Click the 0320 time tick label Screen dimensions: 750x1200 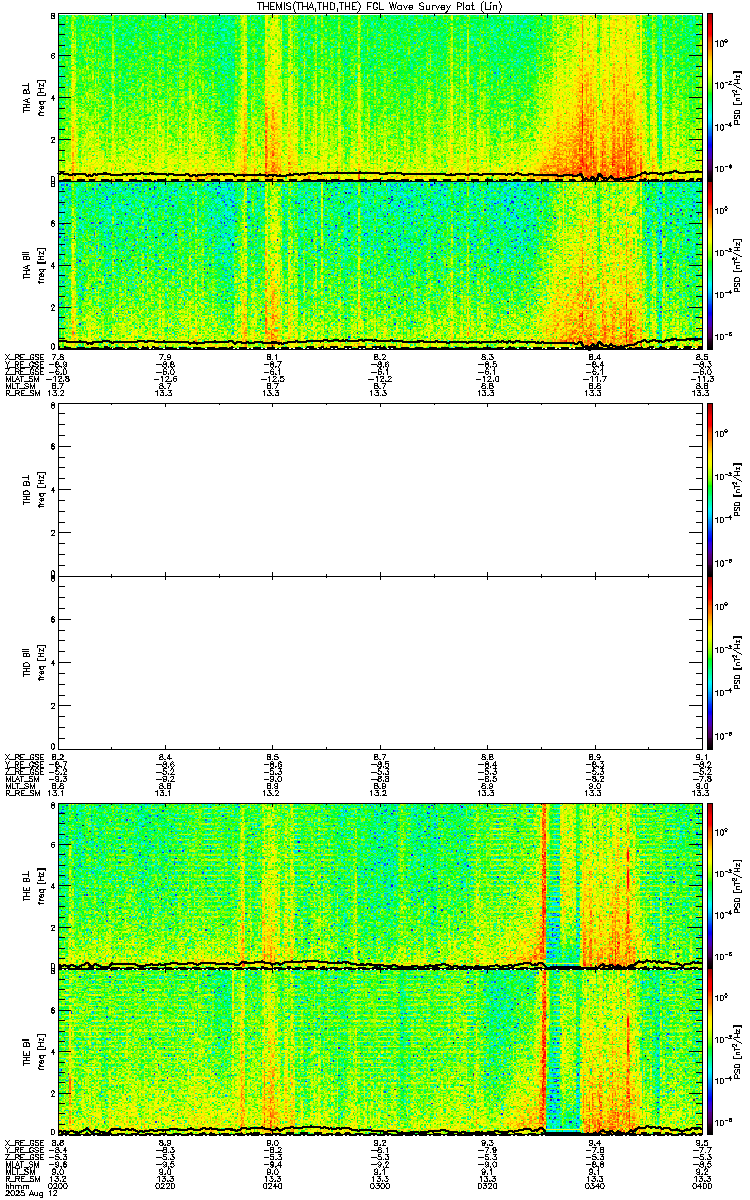click(487, 1185)
